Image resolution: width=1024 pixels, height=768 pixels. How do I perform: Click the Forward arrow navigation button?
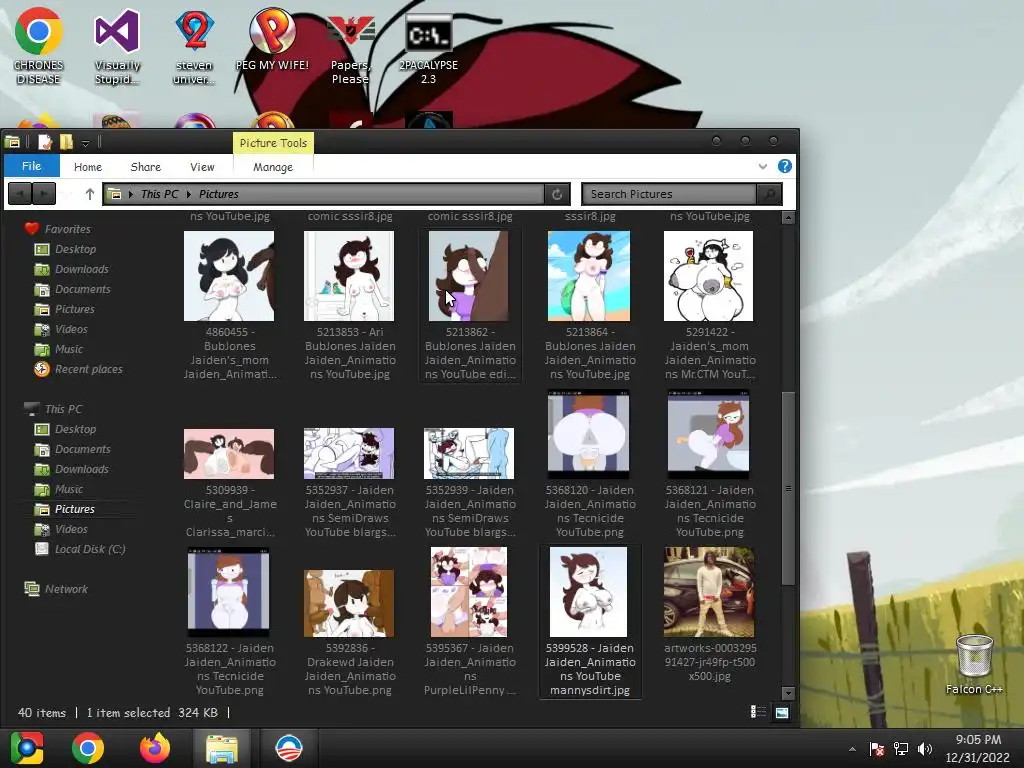tap(44, 194)
